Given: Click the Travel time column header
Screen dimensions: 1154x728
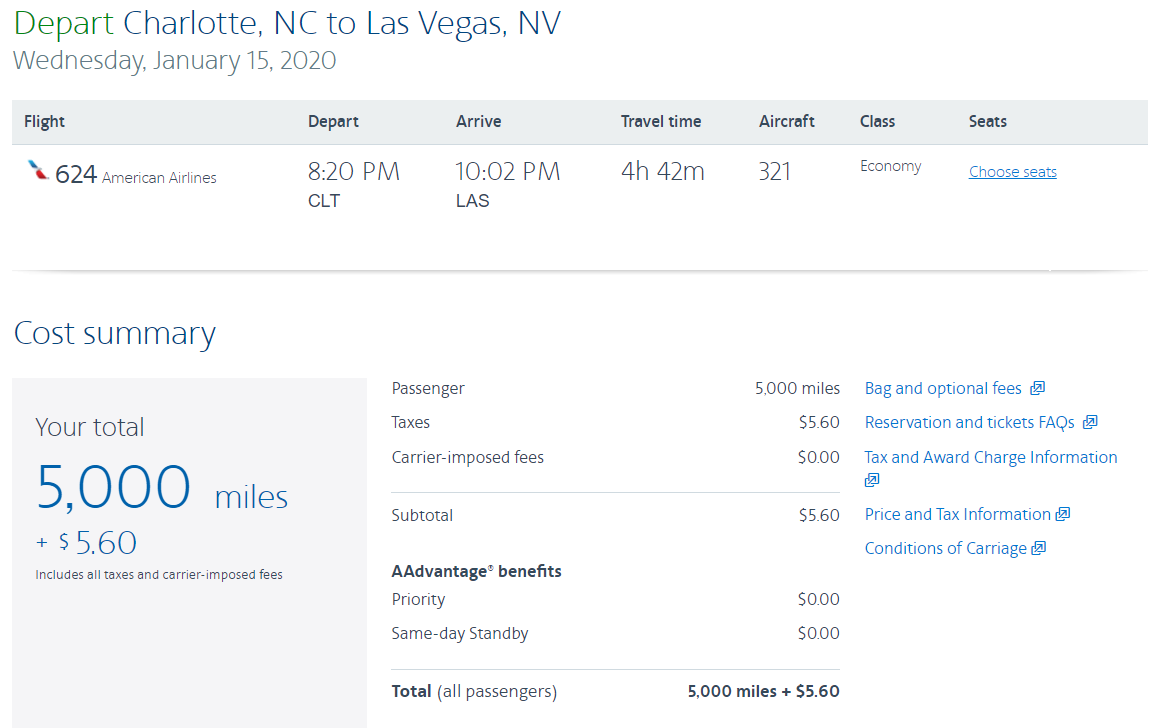Looking at the screenshot, I should pyautogui.click(x=661, y=121).
